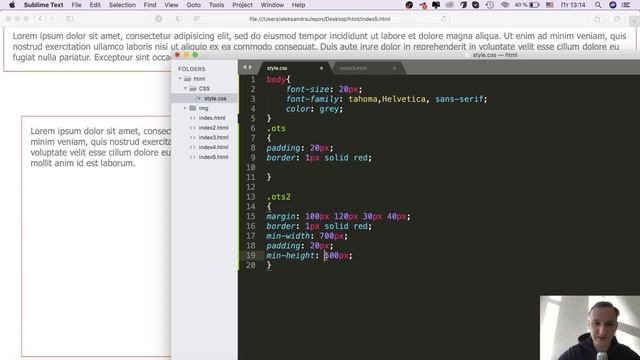640x360 pixels.
Task: Expand the img folder in sidebar
Action: click(185, 108)
